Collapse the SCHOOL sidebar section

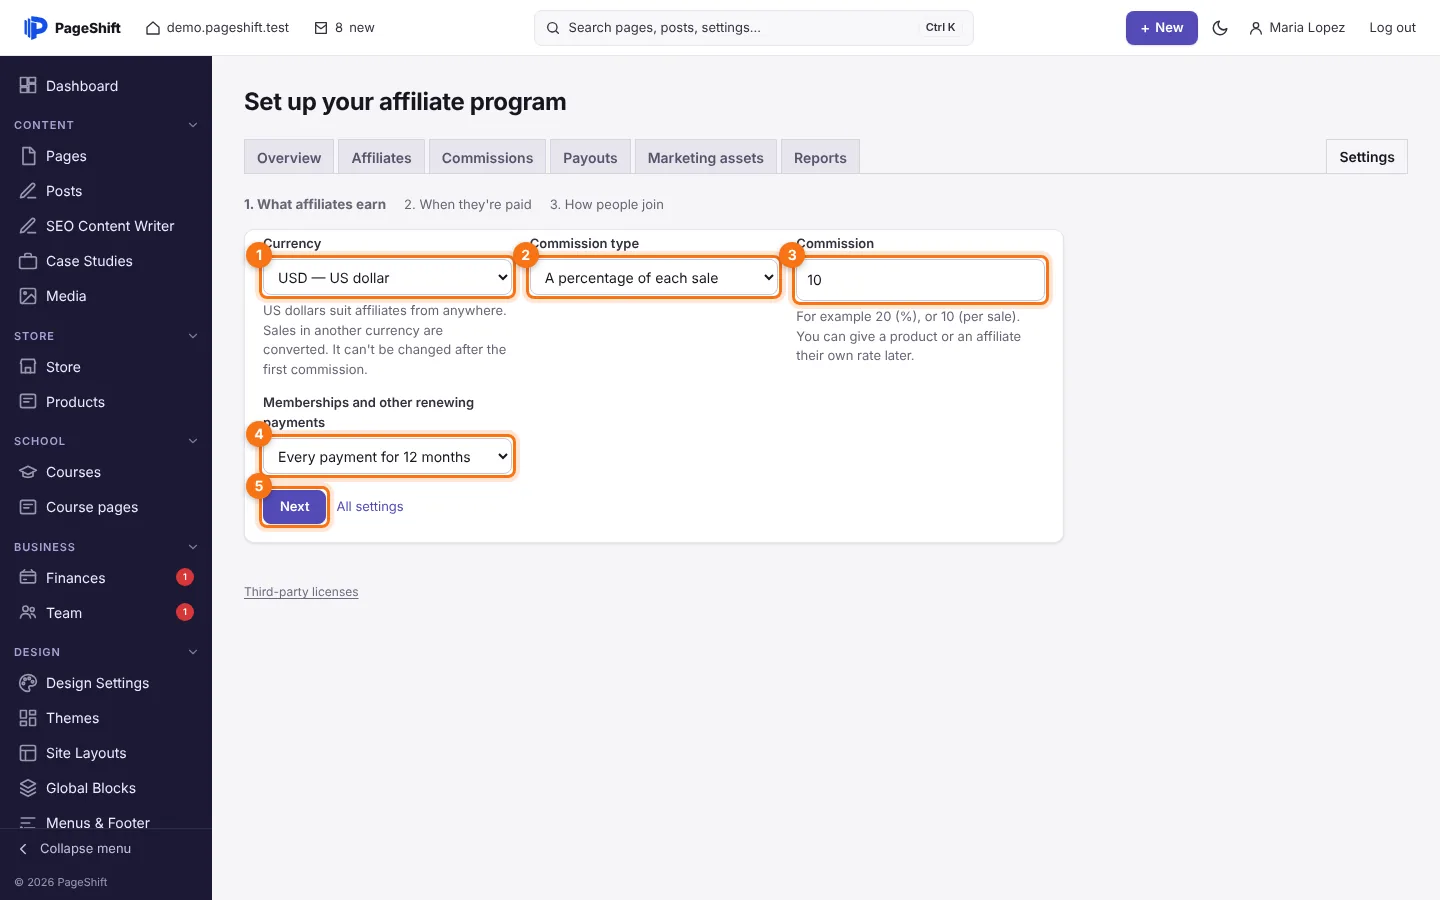193,441
